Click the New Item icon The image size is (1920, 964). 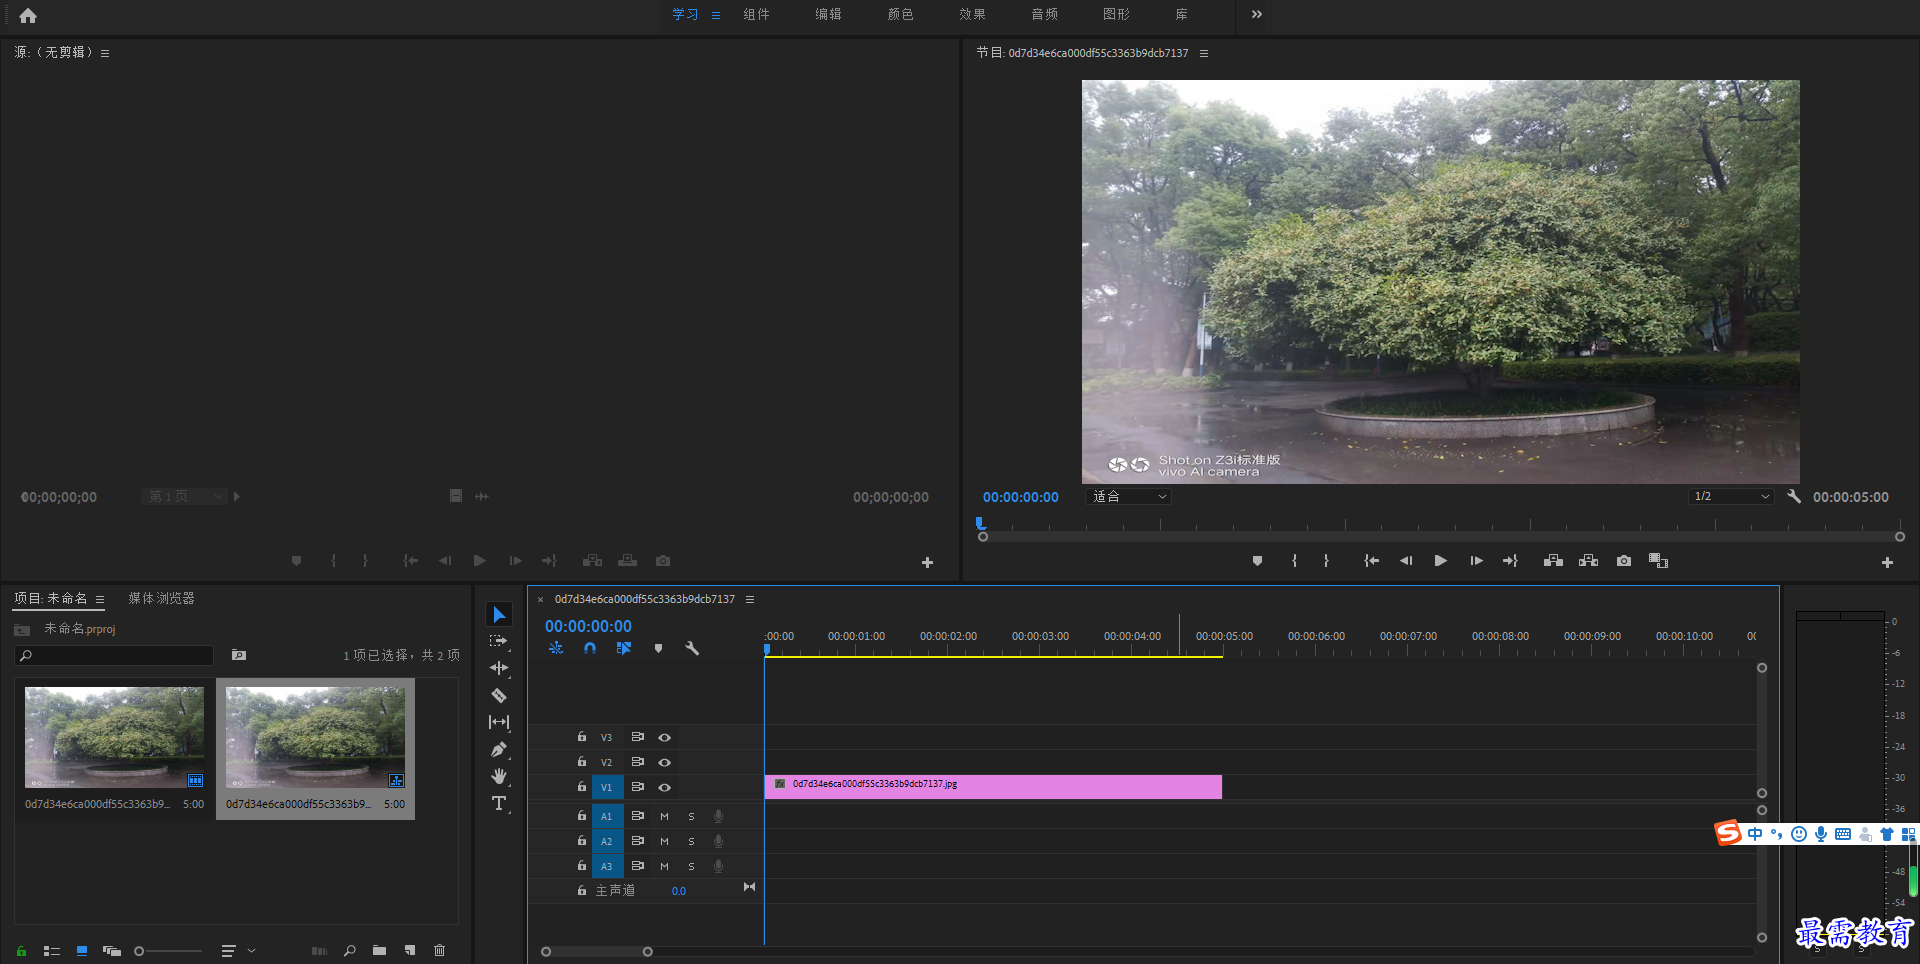click(x=410, y=951)
